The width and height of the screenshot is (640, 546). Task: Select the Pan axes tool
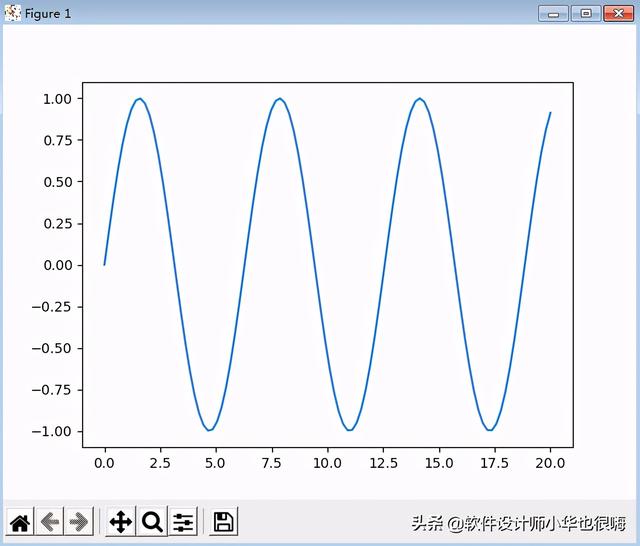120,522
